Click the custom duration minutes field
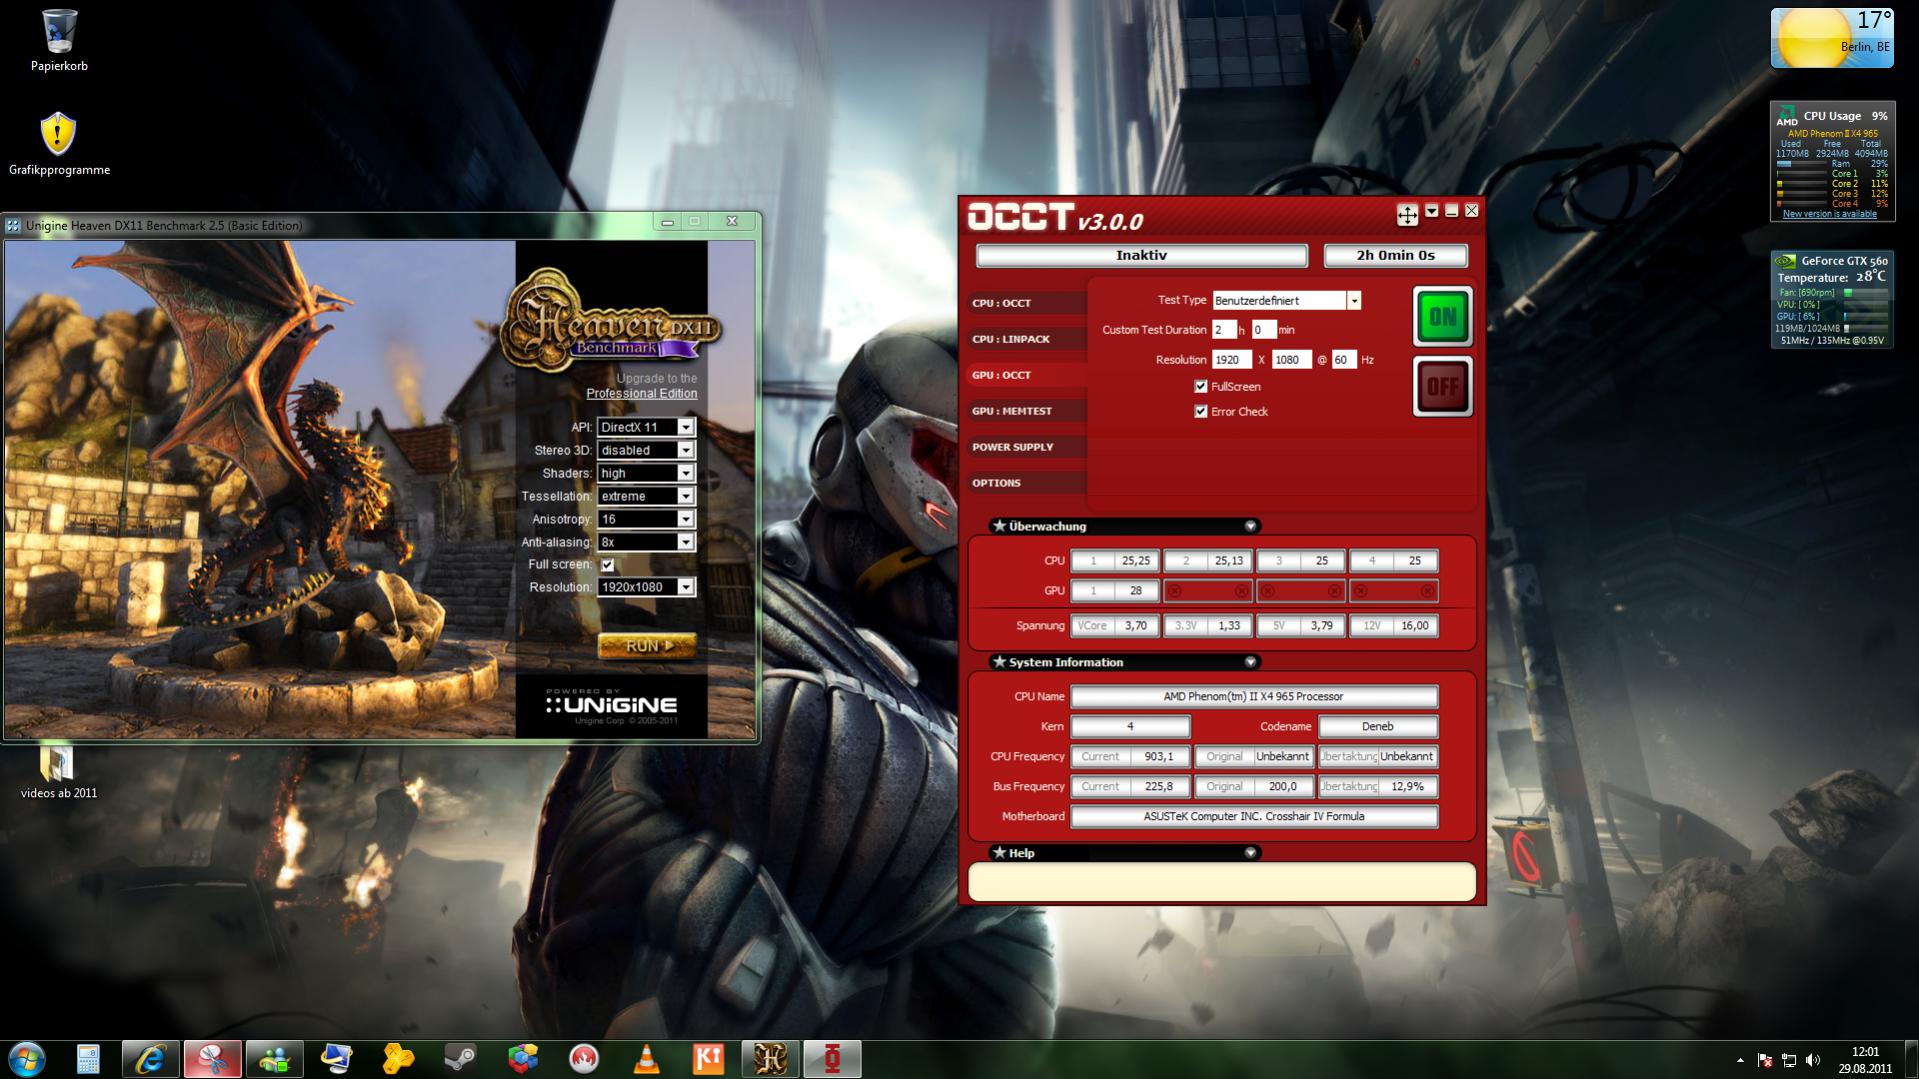Viewport: 1919px width, 1079px height. click(x=1263, y=330)
